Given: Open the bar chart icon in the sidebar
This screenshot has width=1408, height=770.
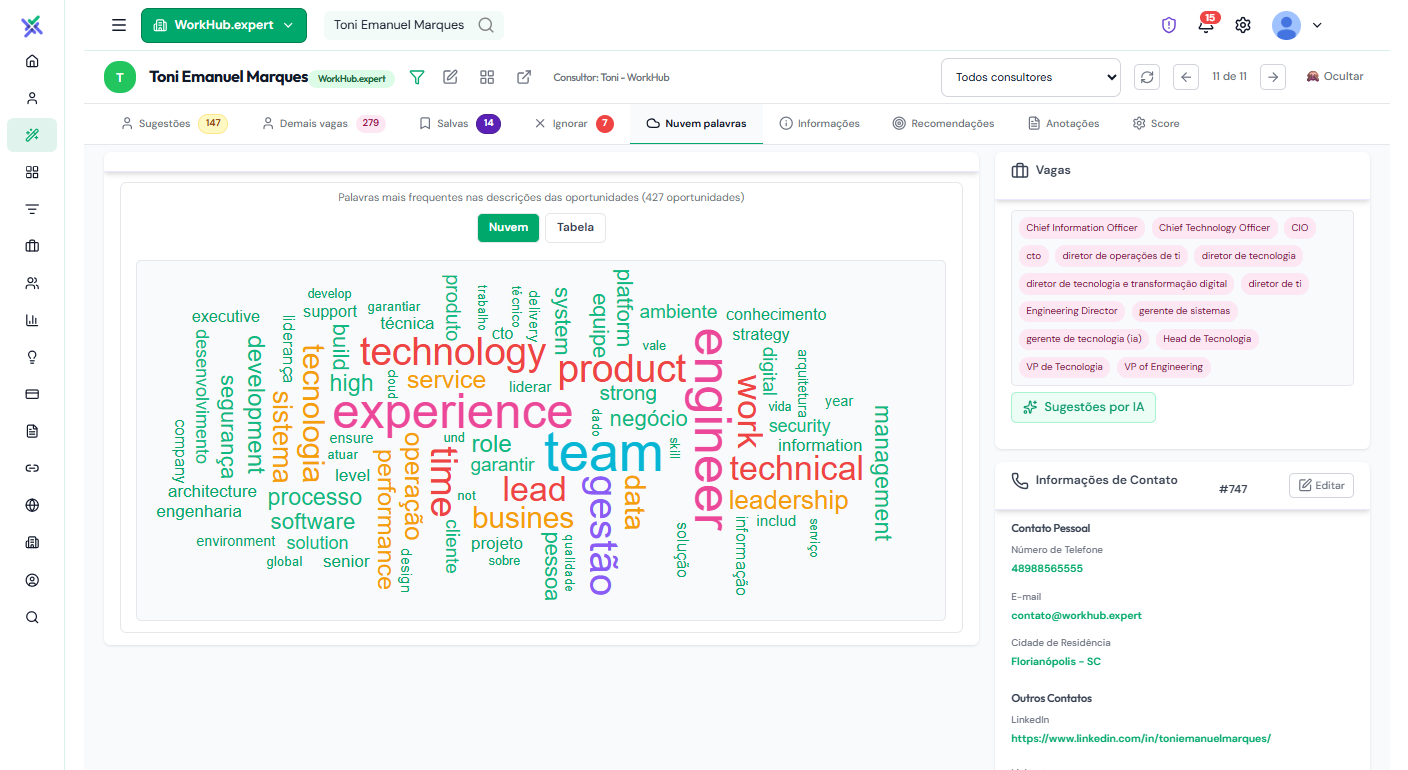Looking at the screenshot, I should tap(32, 320).
